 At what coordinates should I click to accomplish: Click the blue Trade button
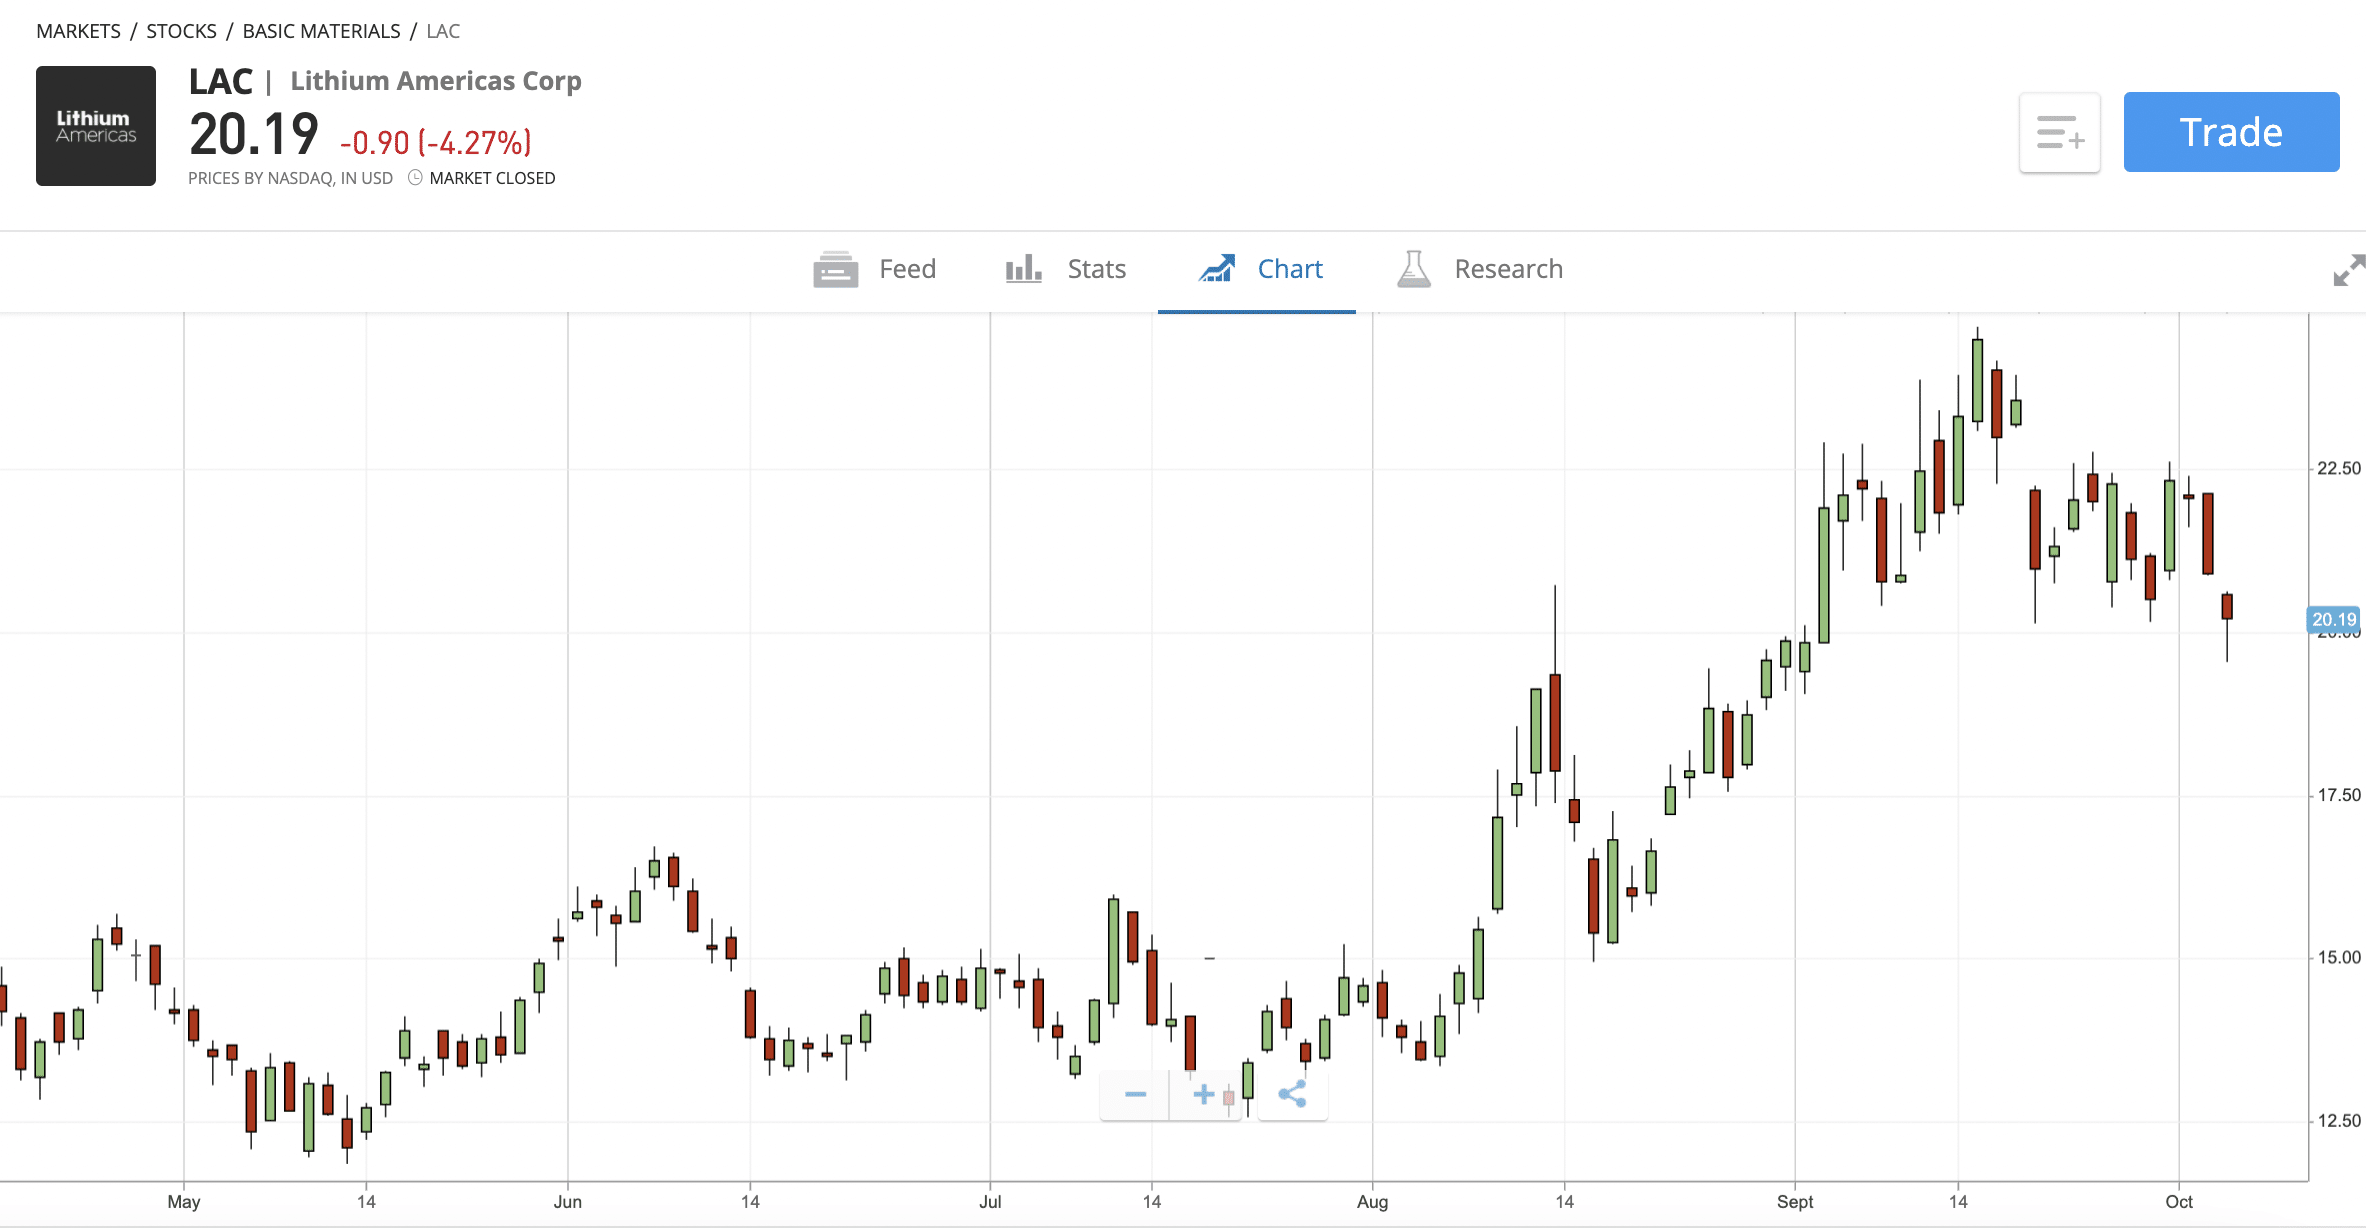point(2231,132)
